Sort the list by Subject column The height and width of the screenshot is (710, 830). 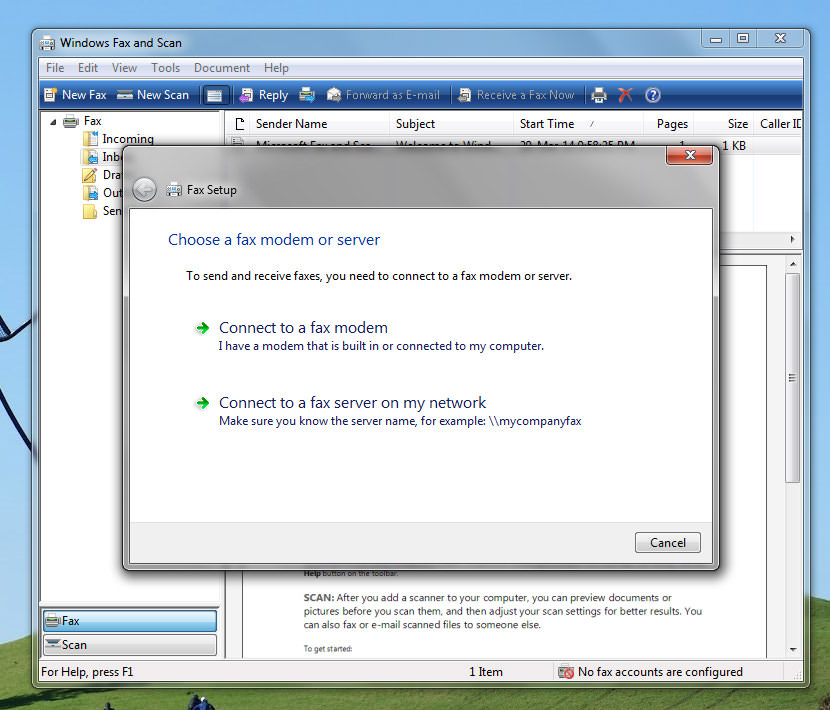point(451,124)
